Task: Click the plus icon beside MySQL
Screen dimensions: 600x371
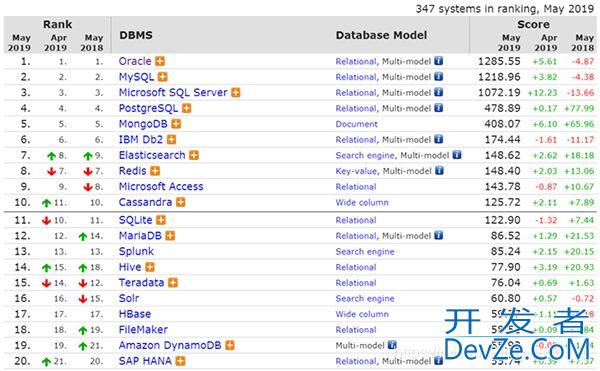Action: click(163, 77)
